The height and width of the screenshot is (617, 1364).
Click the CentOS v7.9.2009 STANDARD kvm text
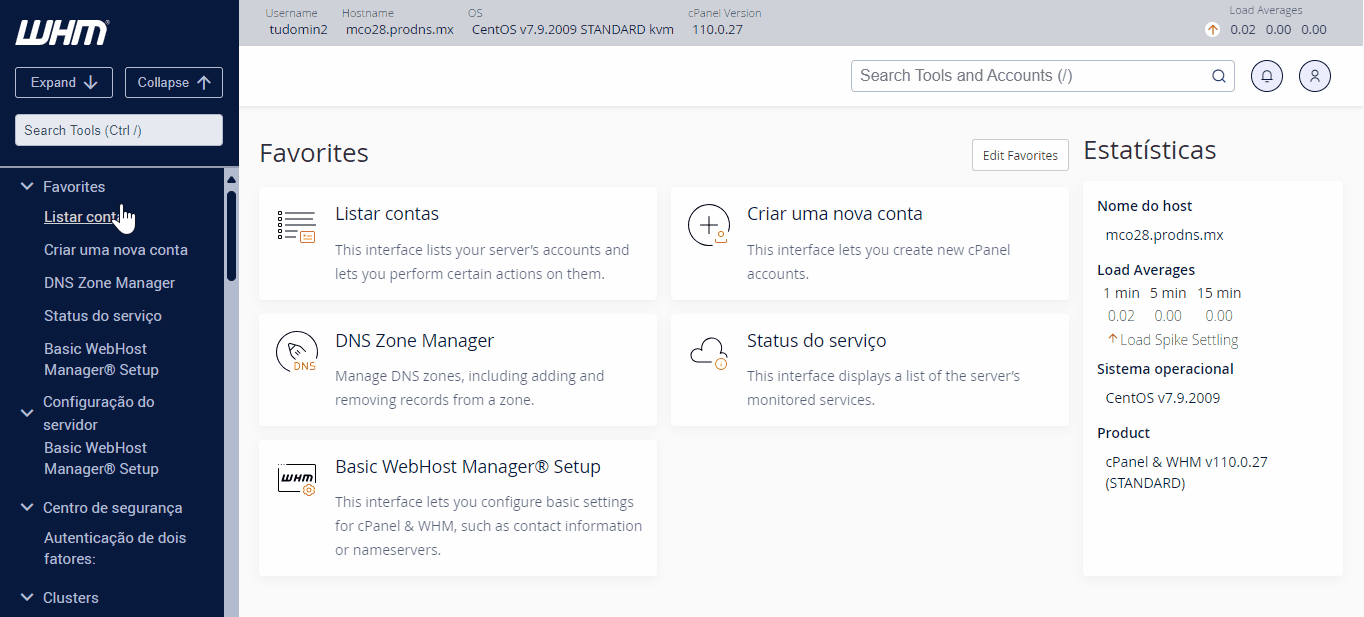click(573, 30)
